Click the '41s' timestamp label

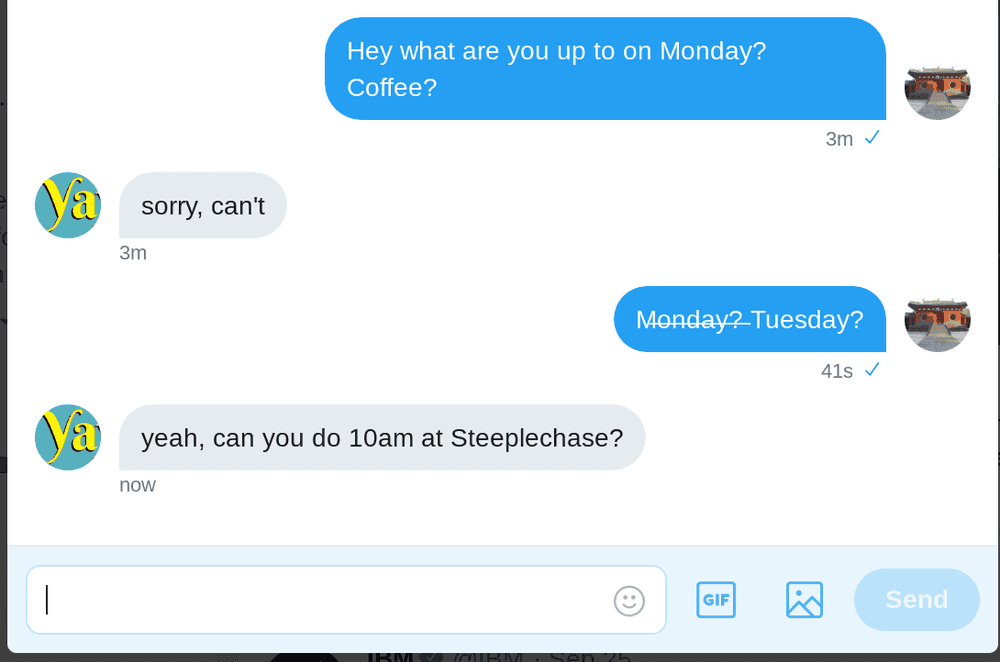click(x=836, y=370)
